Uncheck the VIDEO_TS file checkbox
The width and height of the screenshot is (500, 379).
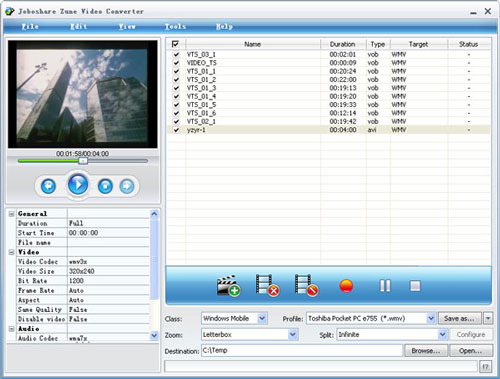click(x=176, y=63)
